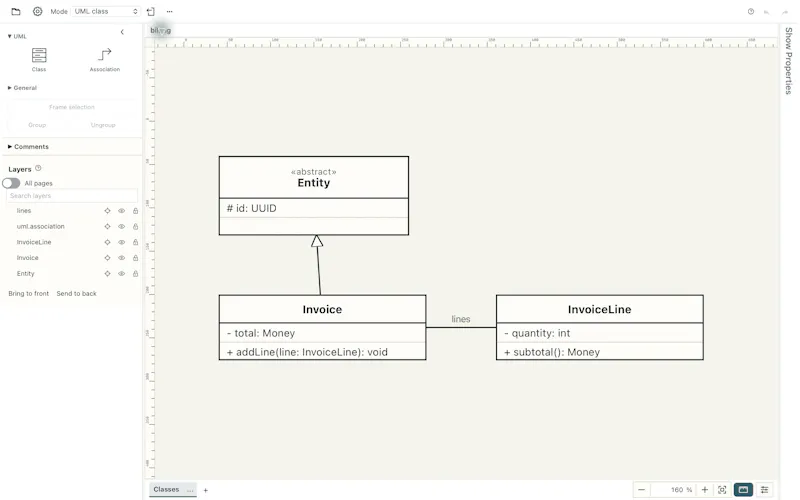Screen dimensions: 800x500
Task: Click the locate icon for InvoiceLine layer
Action: click(107, 242)
